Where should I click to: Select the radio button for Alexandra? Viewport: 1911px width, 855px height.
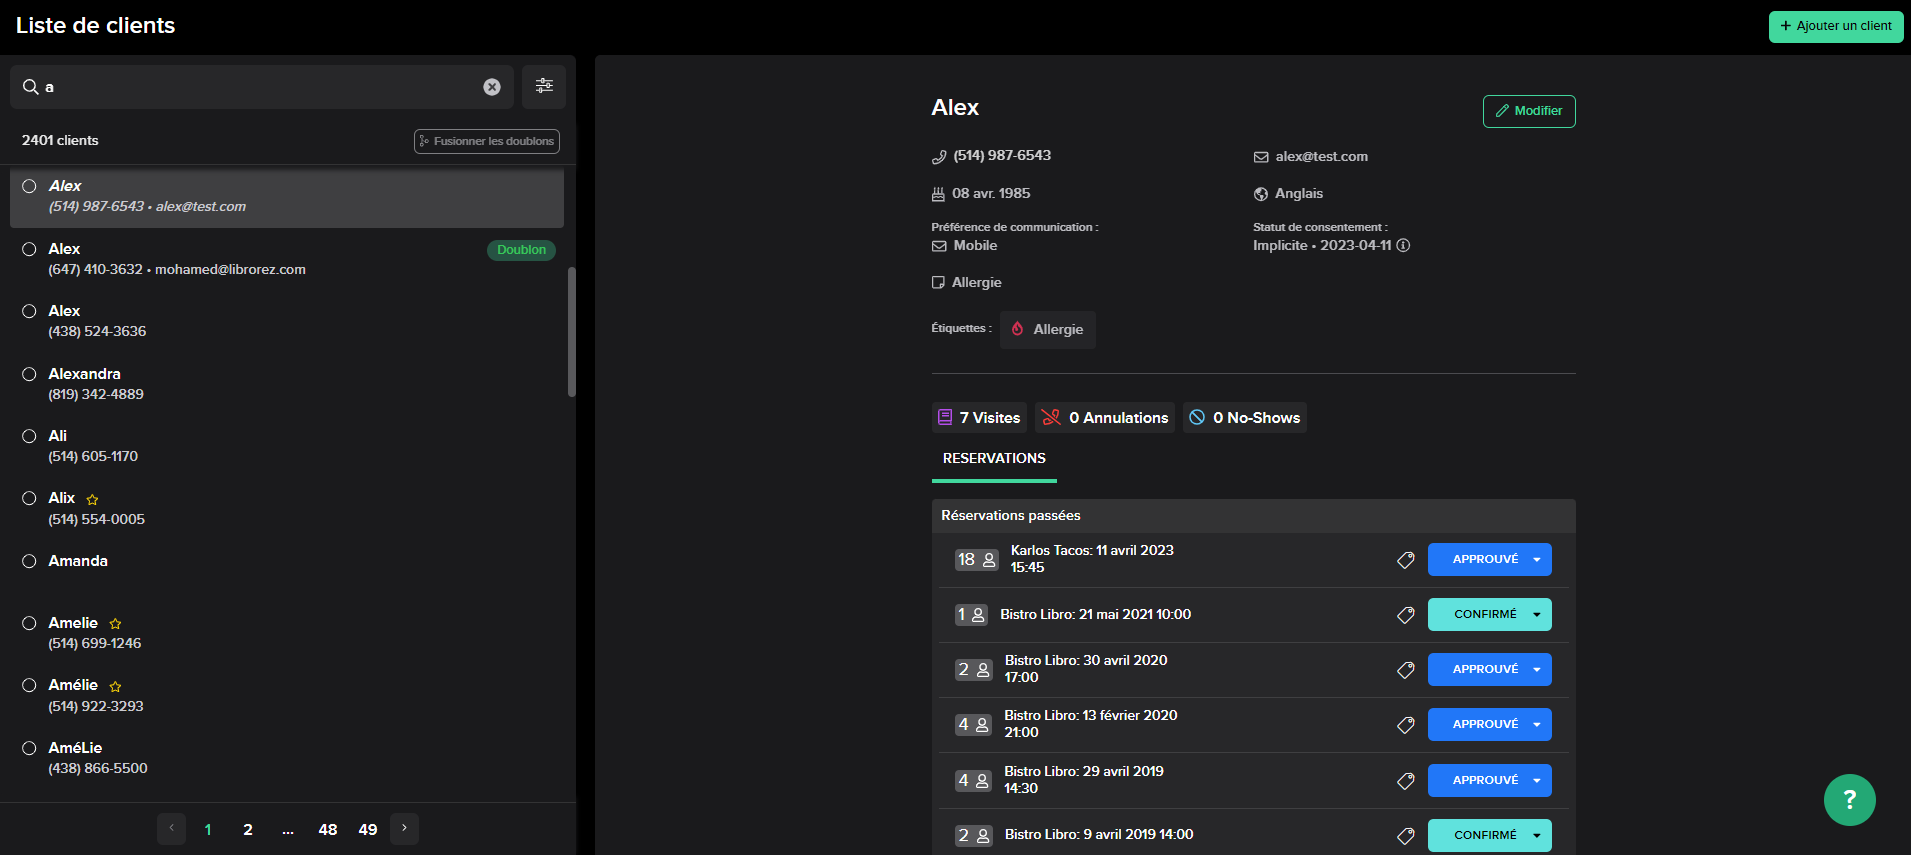coord(30,374)
